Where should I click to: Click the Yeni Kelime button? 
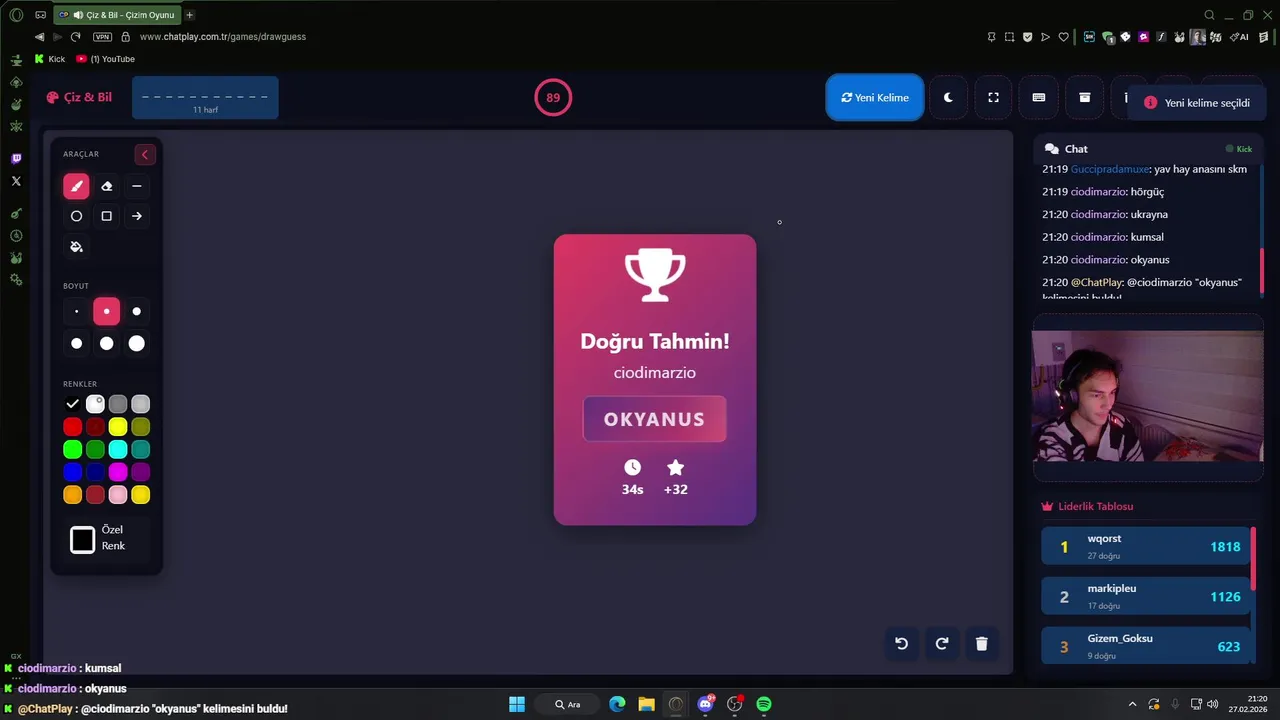pos(875,98)
